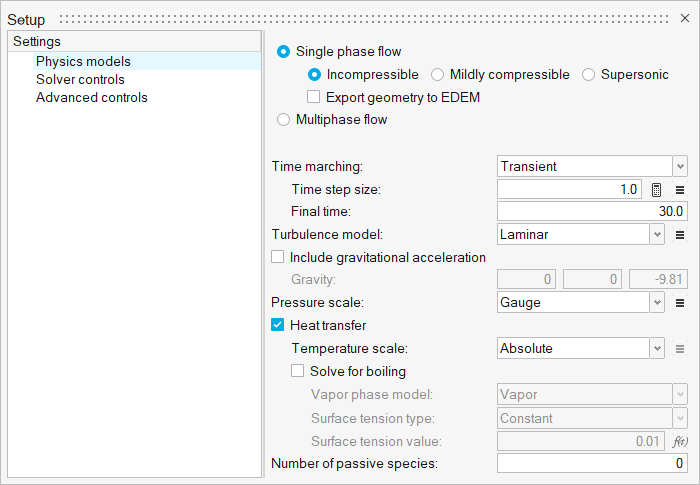Select Advanced controls in Settings tree
This screenshot has width=700, height=485.
(91, 97)
